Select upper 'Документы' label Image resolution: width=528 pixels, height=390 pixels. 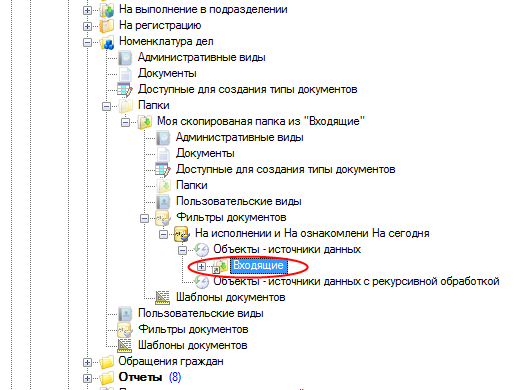(167, 74)
